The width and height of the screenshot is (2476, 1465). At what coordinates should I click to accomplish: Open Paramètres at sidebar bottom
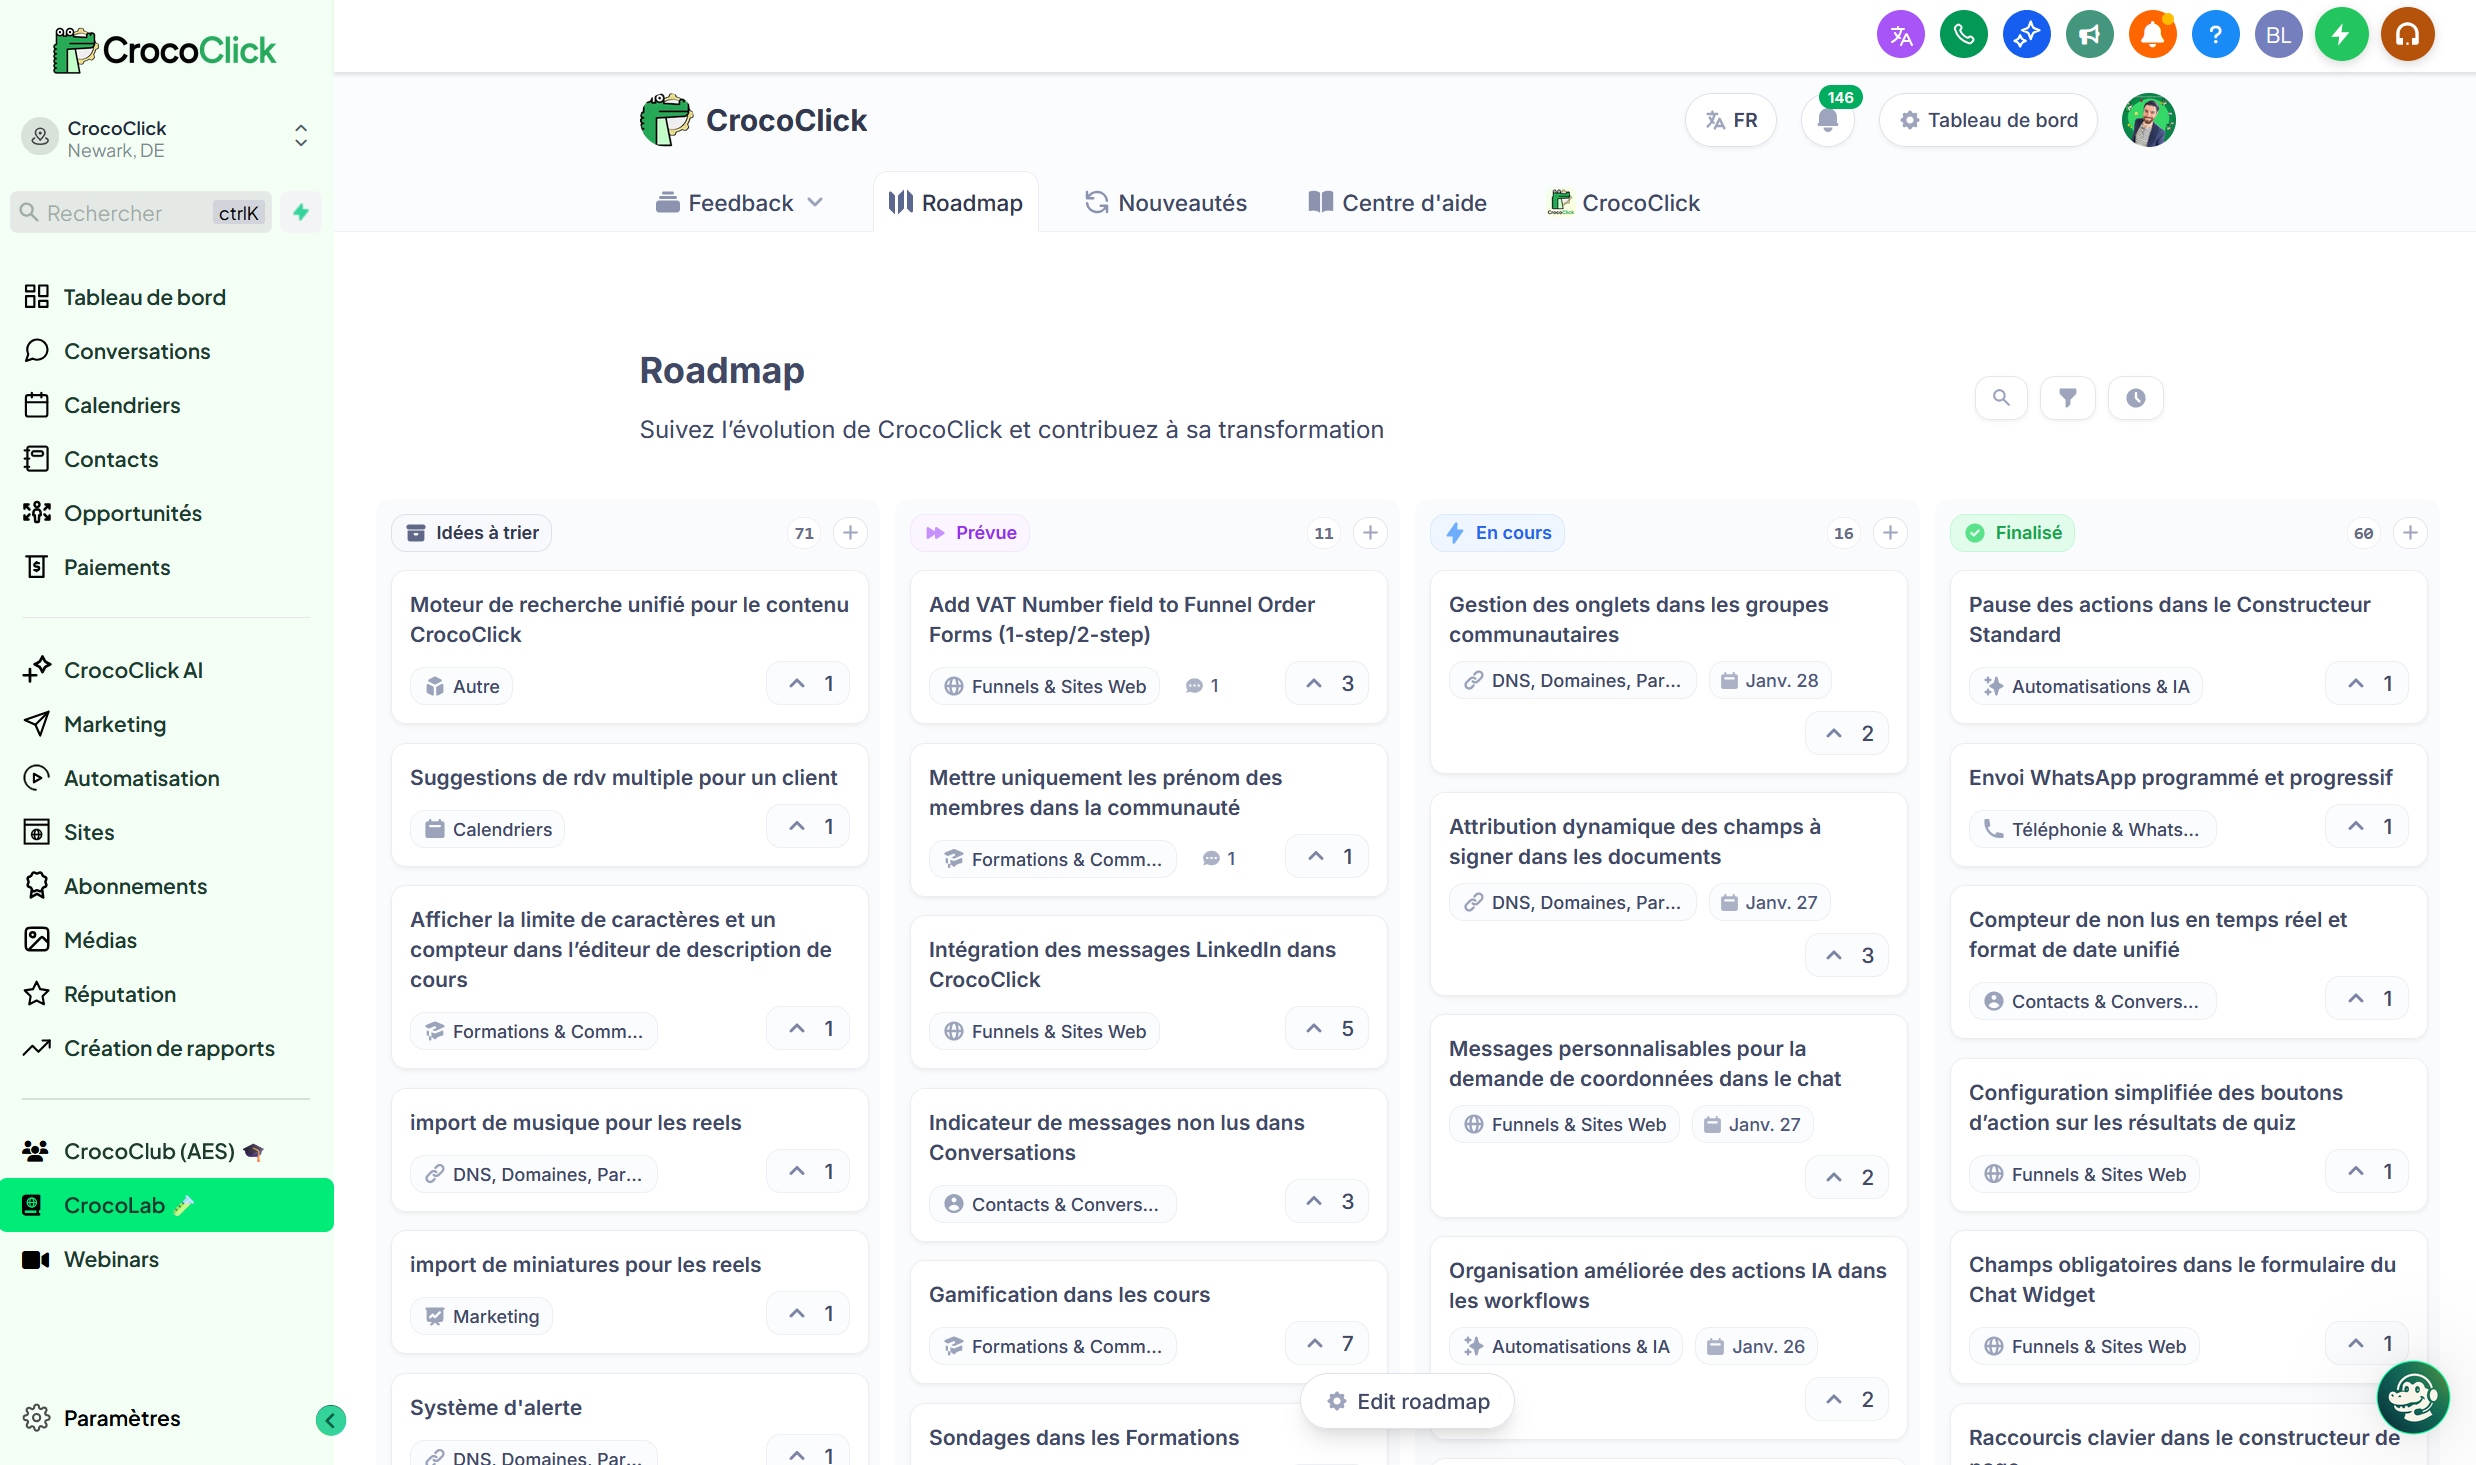click(122, 1418)
